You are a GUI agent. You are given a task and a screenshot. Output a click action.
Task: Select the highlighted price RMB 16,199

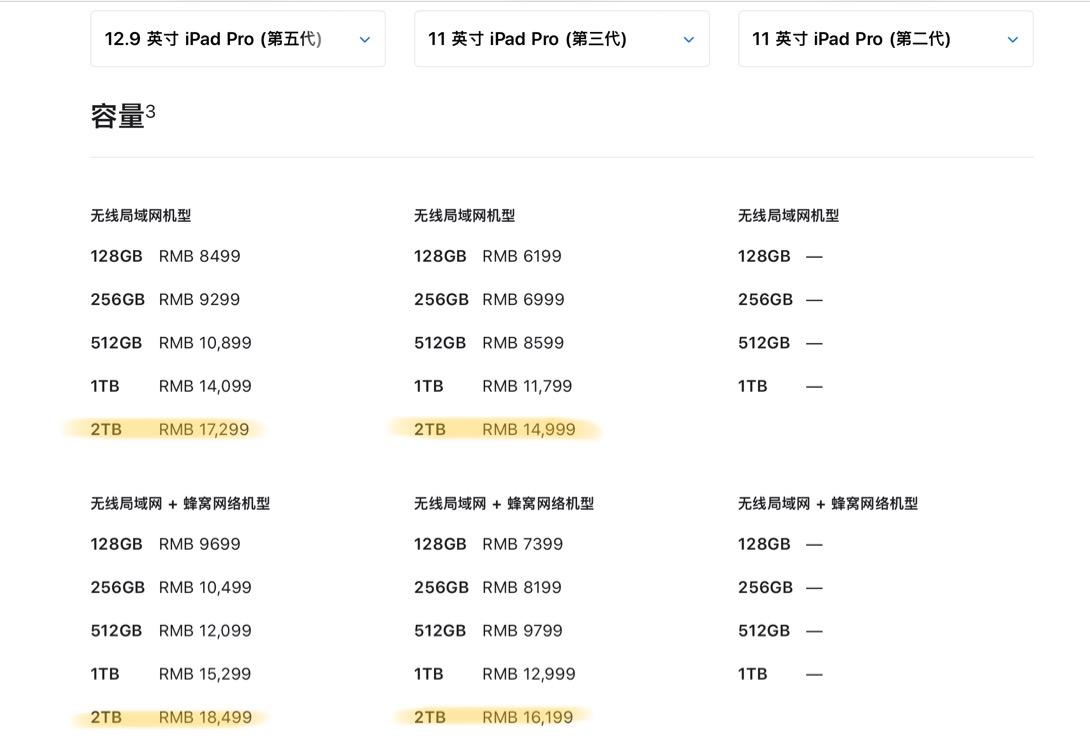pyautogui.click(x=528, y=717)
